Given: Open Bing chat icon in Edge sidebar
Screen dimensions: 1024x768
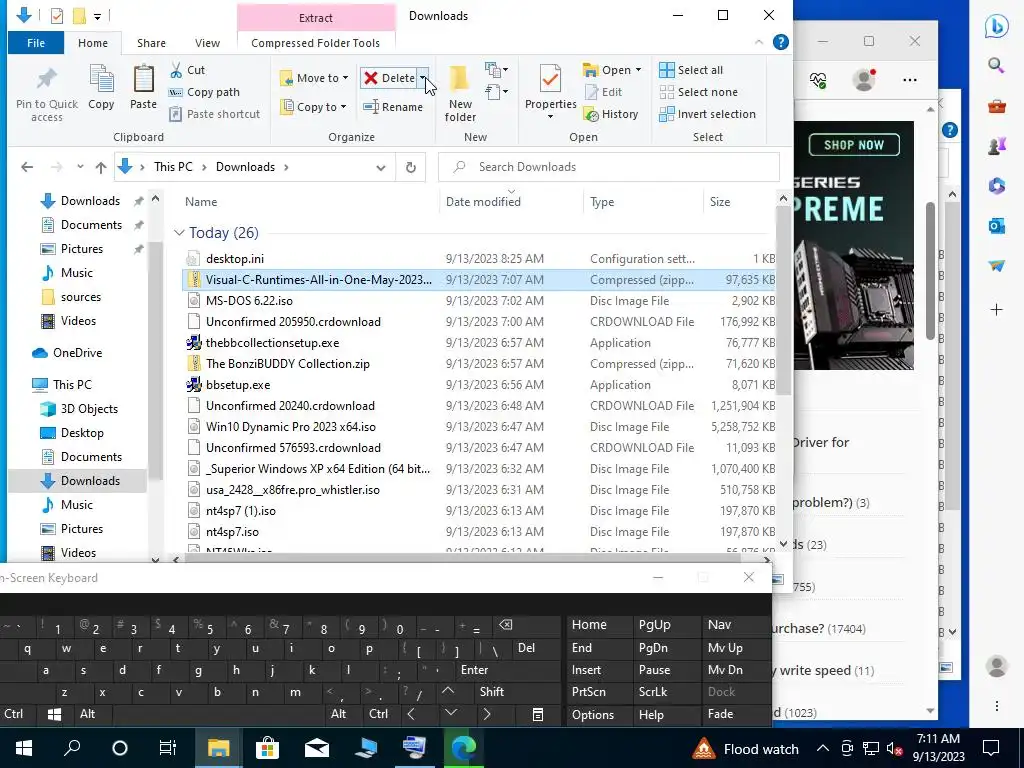Looking at the screenshot, I should tap(997, 25).
